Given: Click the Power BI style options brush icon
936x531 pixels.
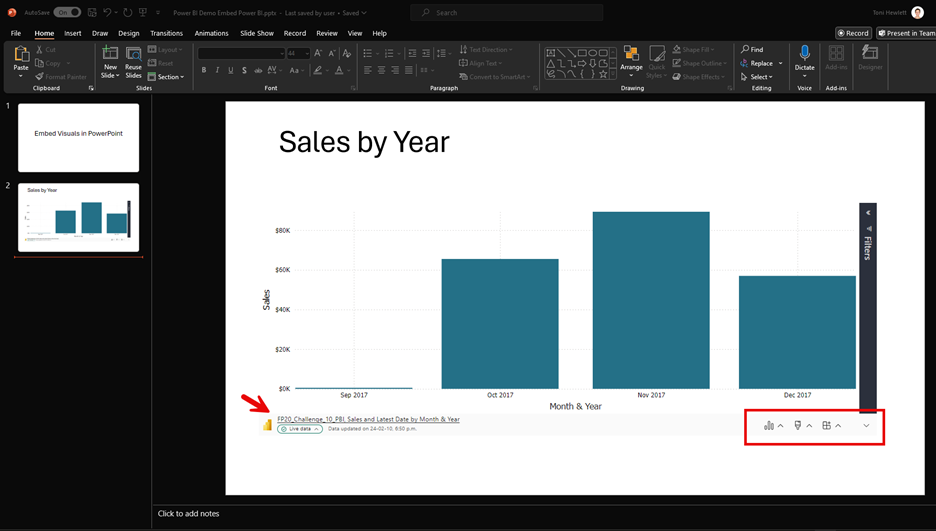Looking at the screenshot, I should point(798,426).
